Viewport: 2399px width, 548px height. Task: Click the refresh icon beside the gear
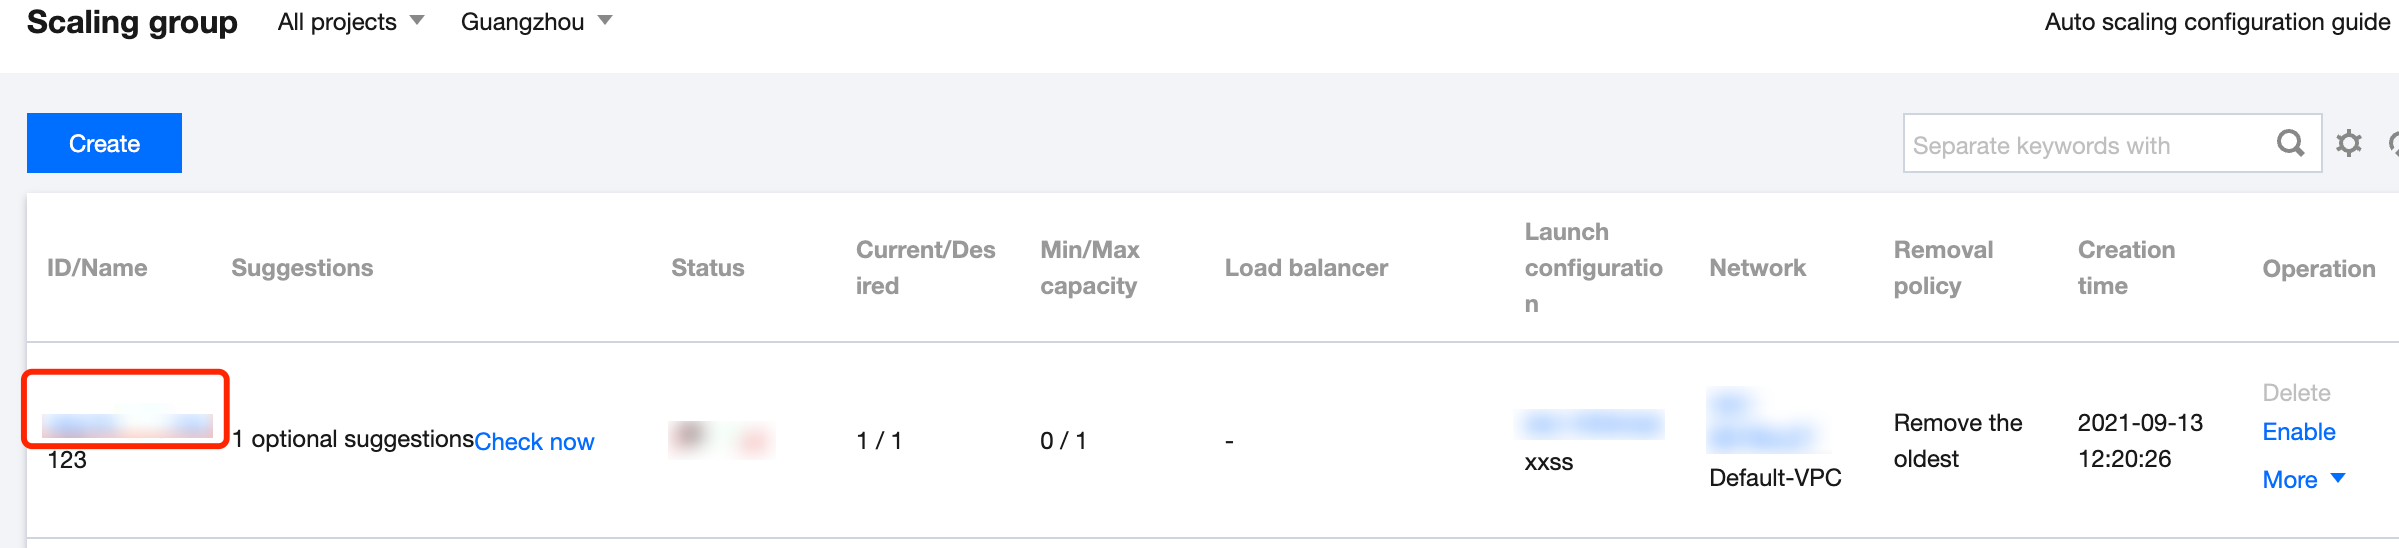point(2393,144)
